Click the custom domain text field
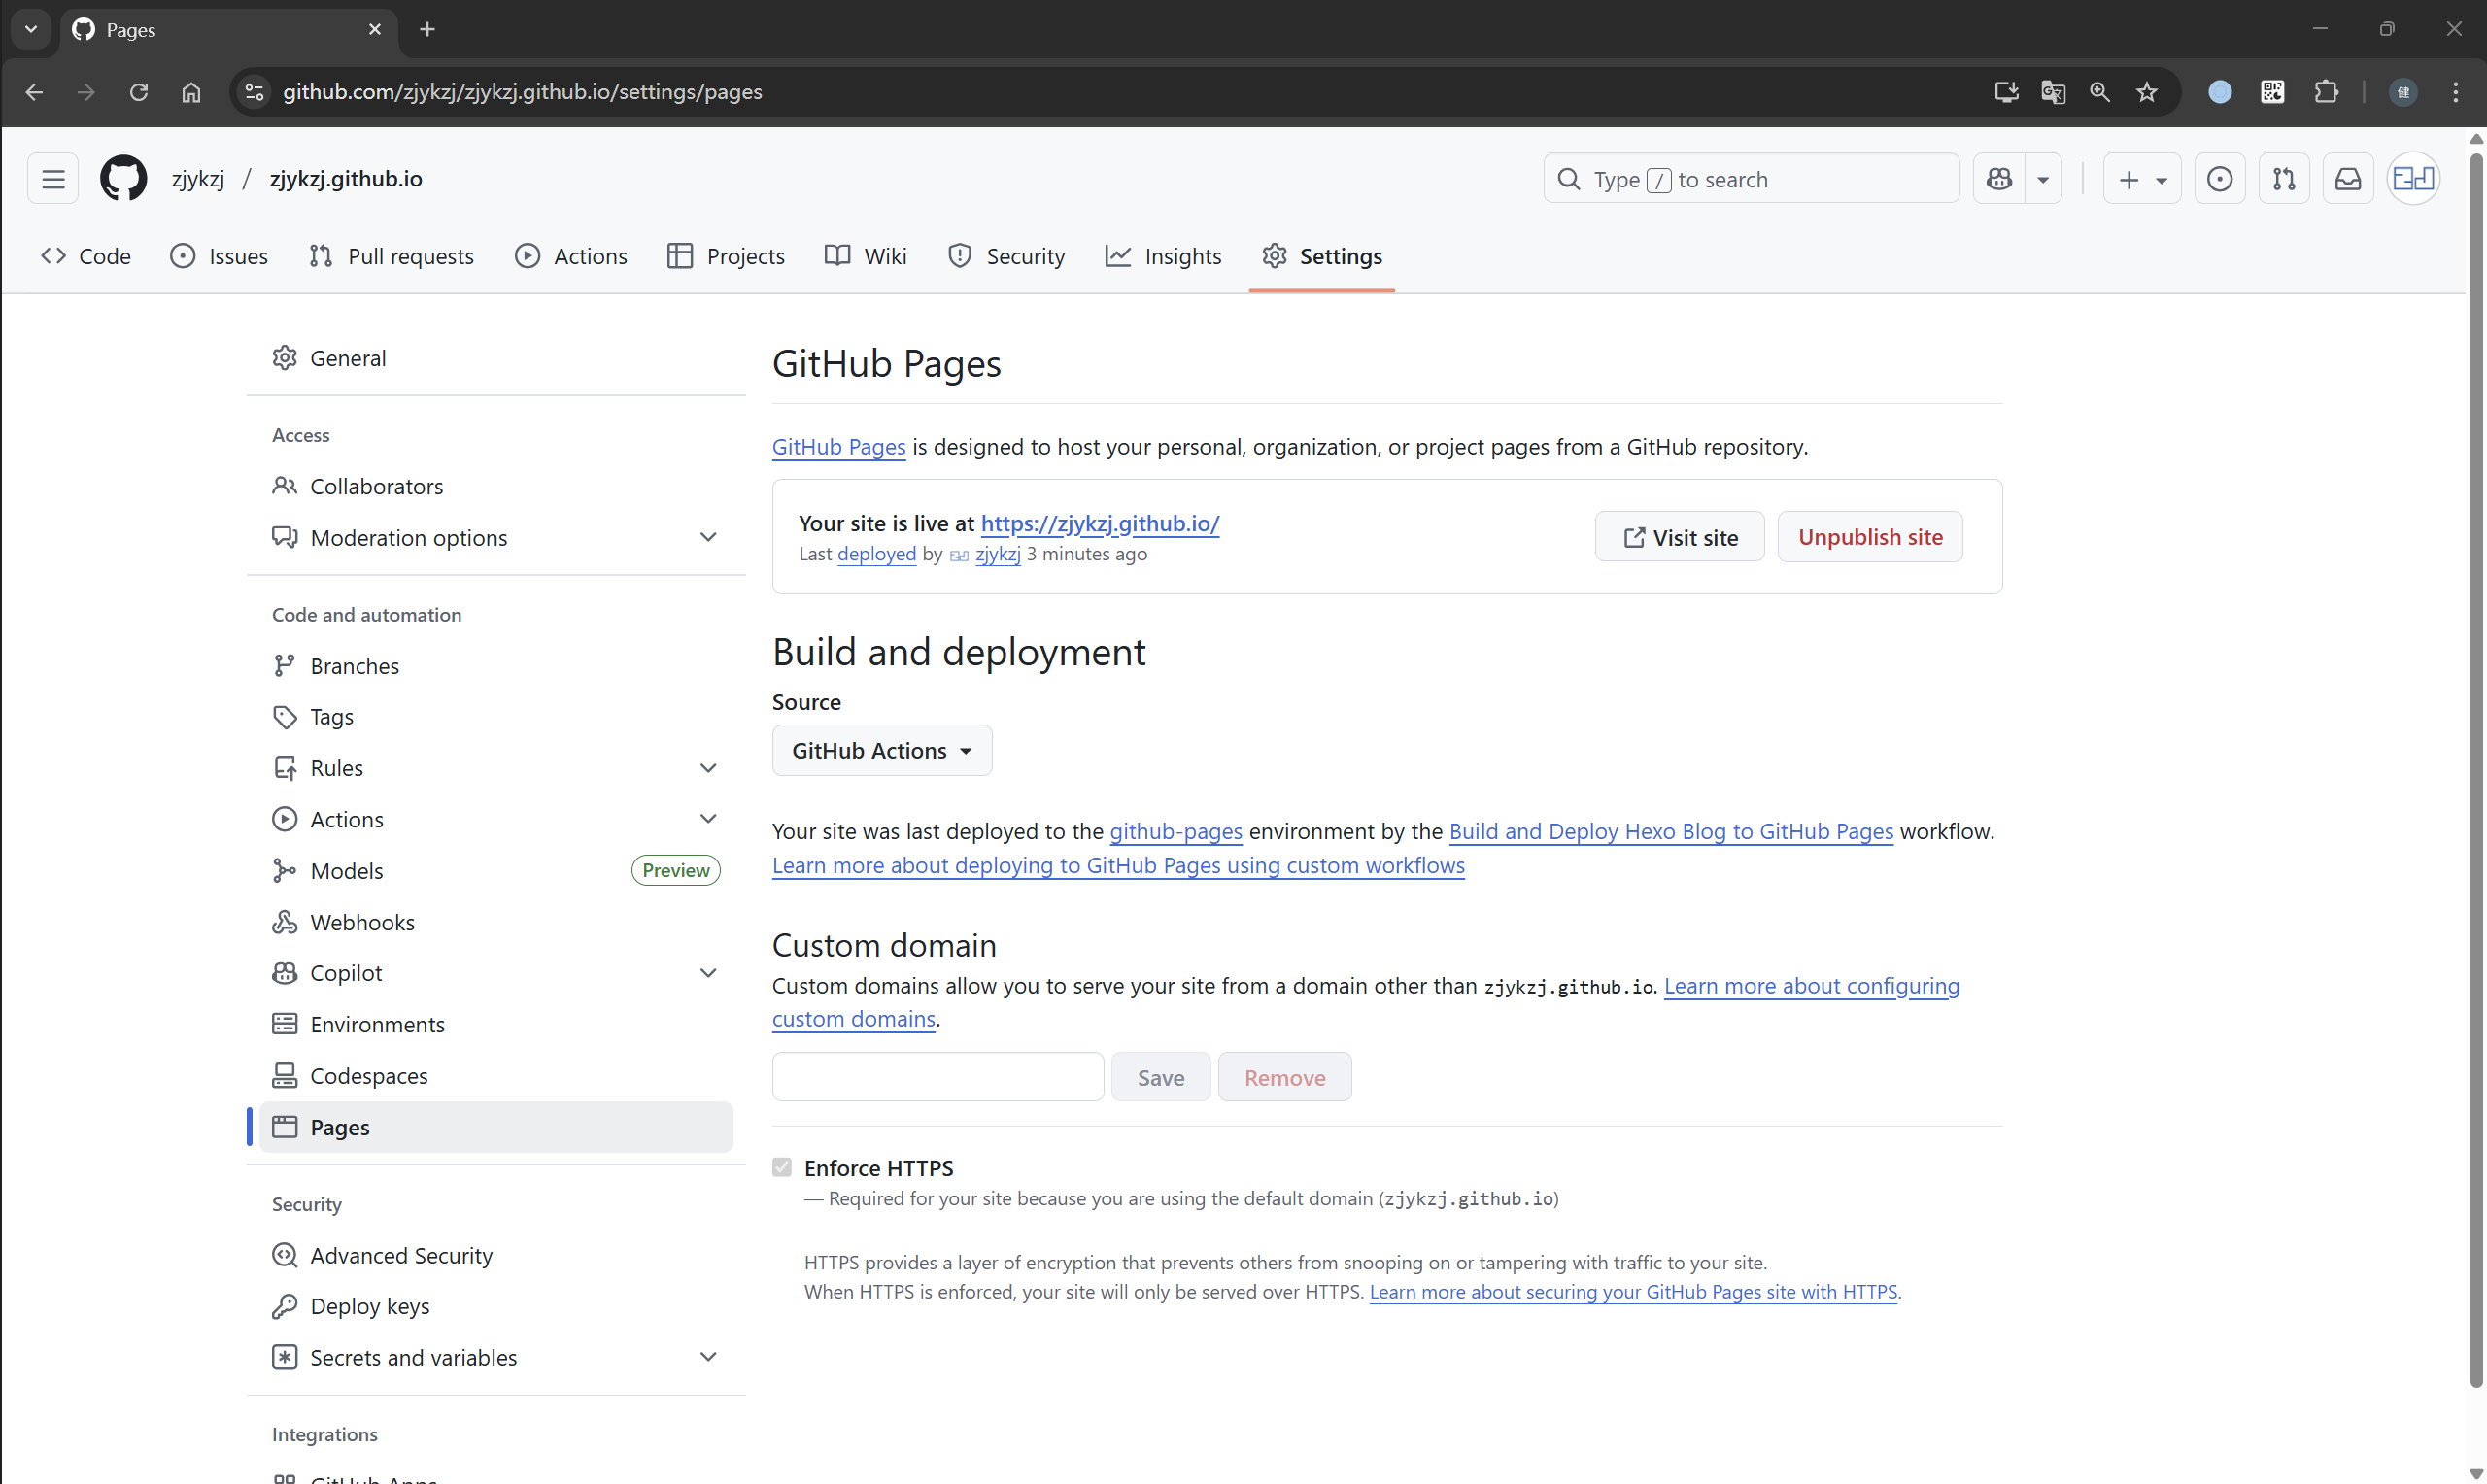This screenshot has width=2487, height=1484. [x=937, y=1077]
